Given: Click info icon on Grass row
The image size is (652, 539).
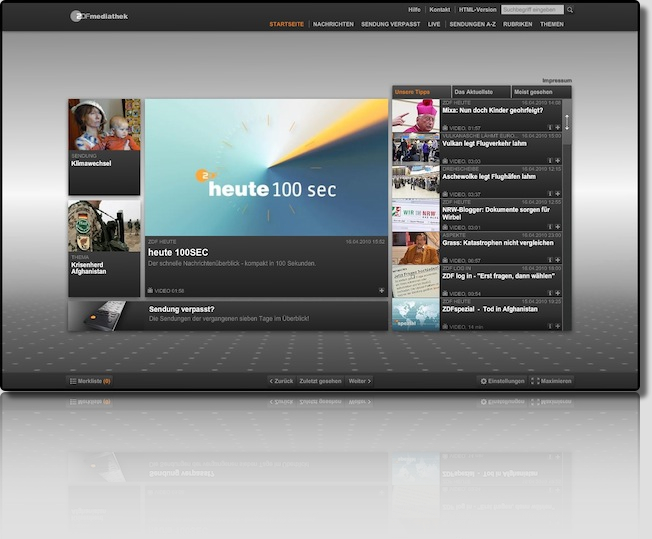Looking at the screenshot, I should click(550, 260).
